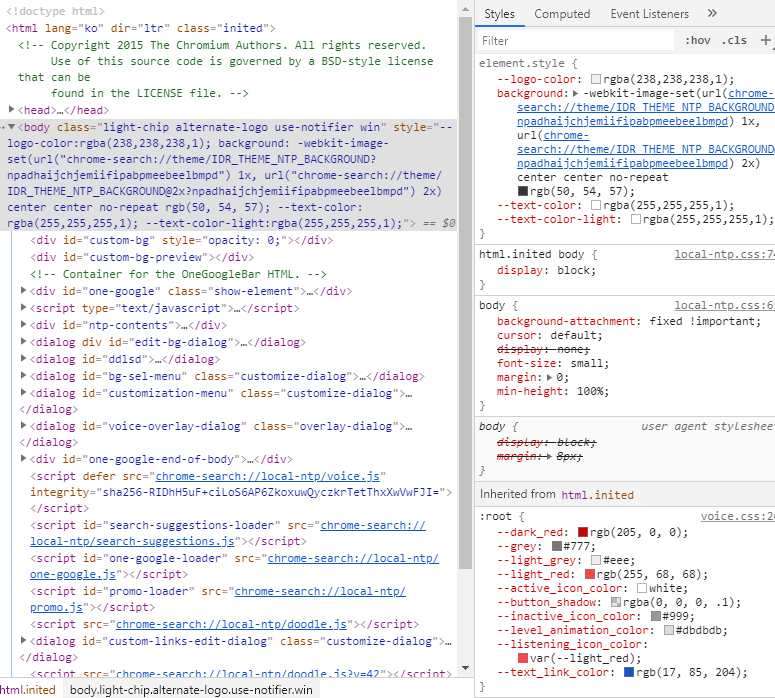
Task: Click the rgb(50, 54, 57) color swatch
Action: pyautogui.click(x=522, y=191)
